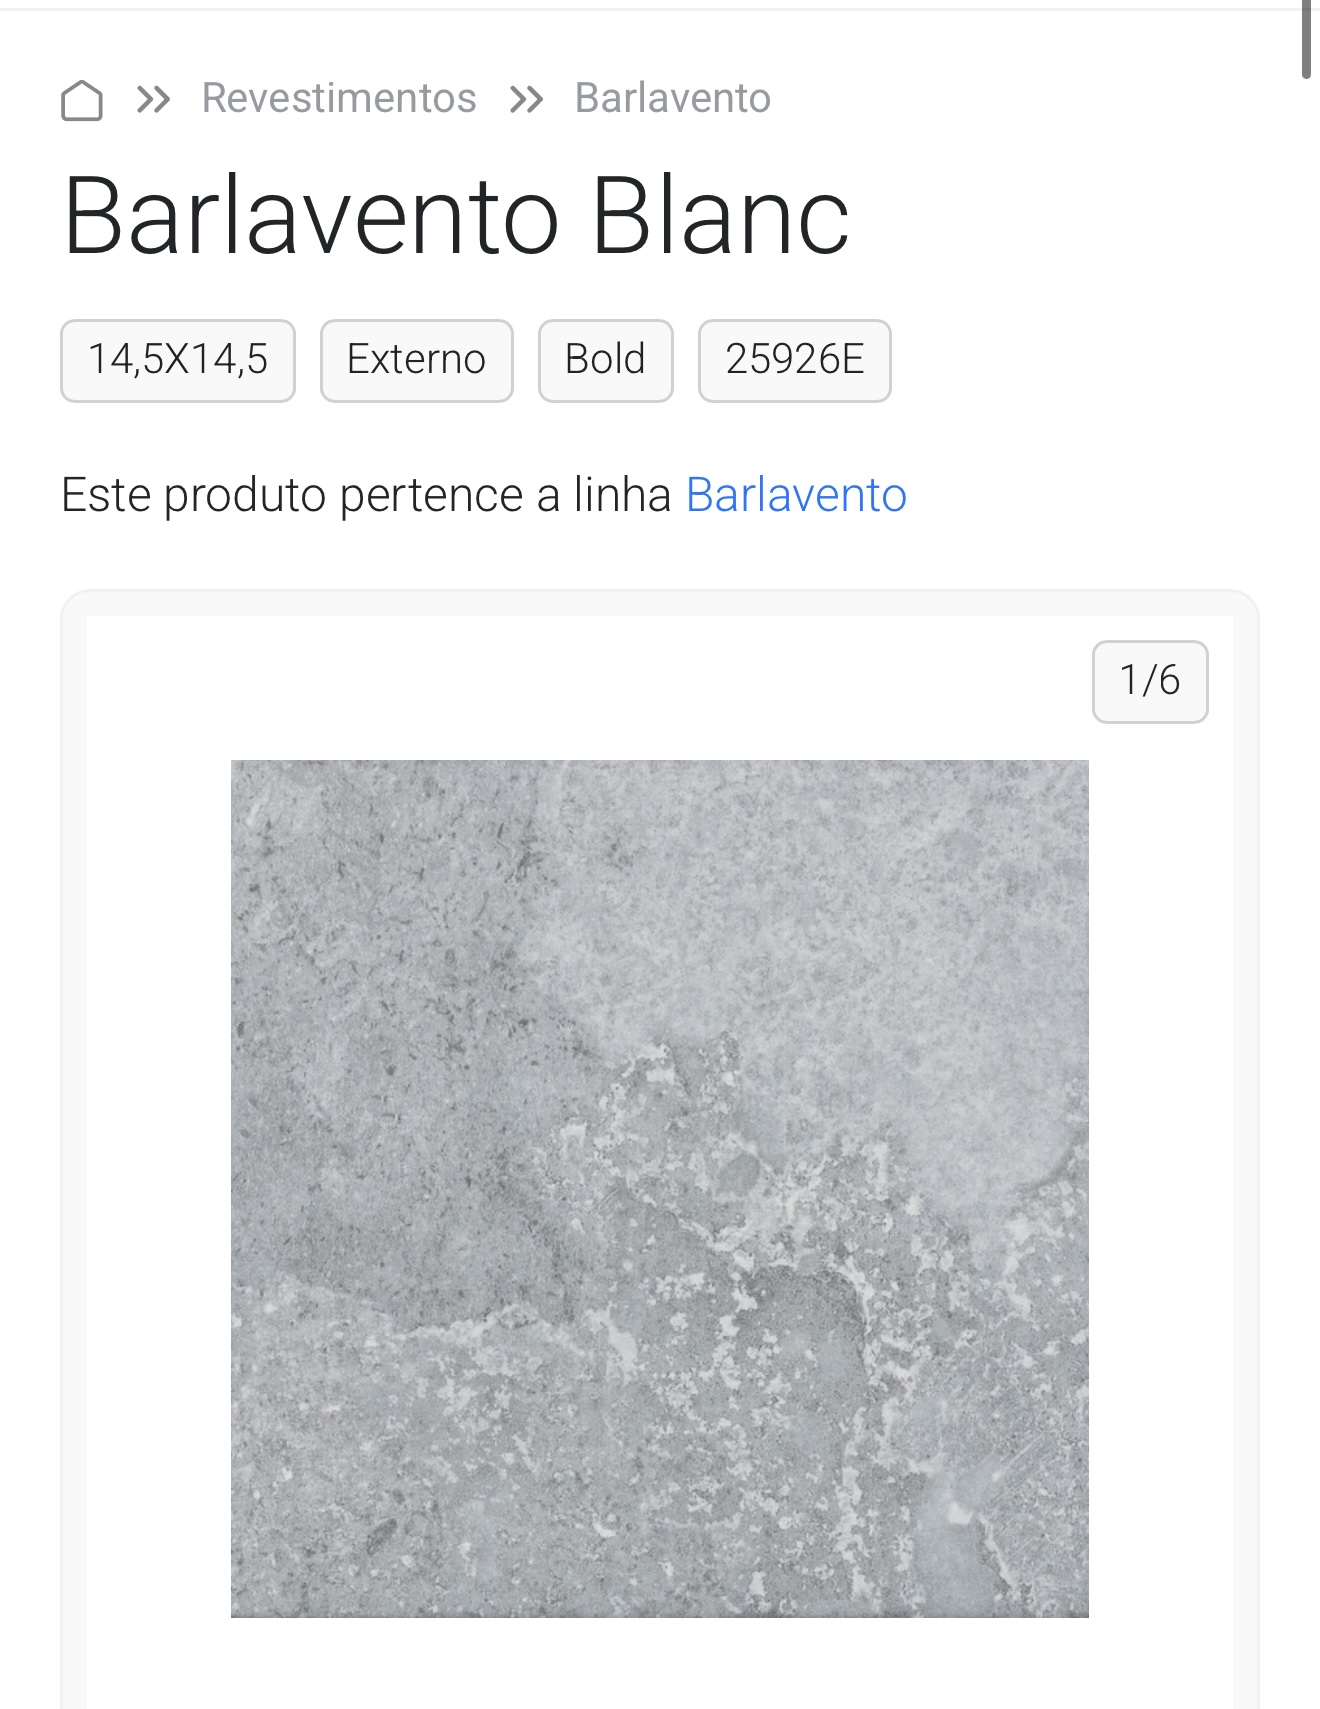Click the 'Este produto pertence a linha' text

pyautogui.click(x=366, y=495)
